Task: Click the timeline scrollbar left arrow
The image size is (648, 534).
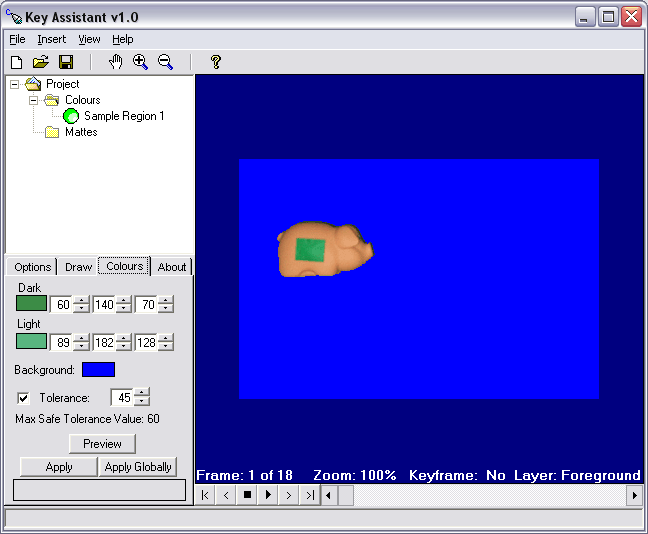Action: coord(329,495)
